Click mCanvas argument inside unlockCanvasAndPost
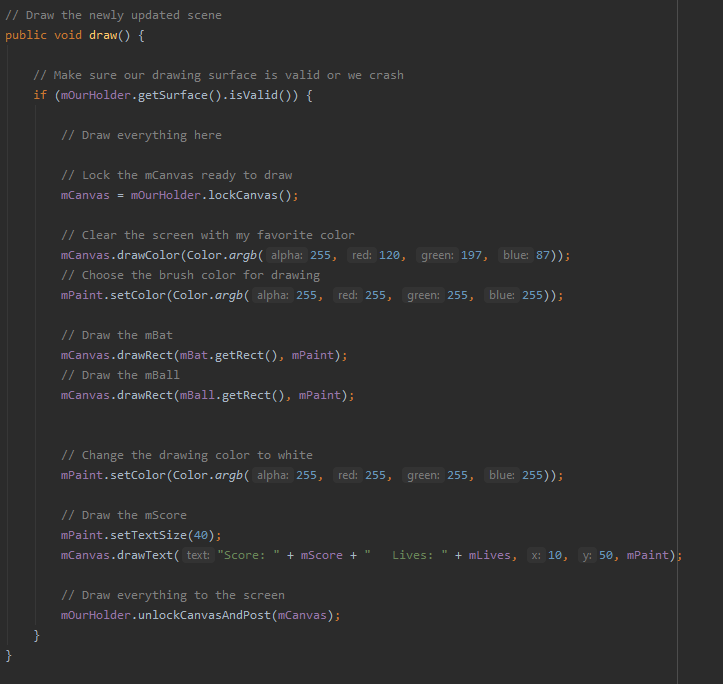 coord(302,615)
